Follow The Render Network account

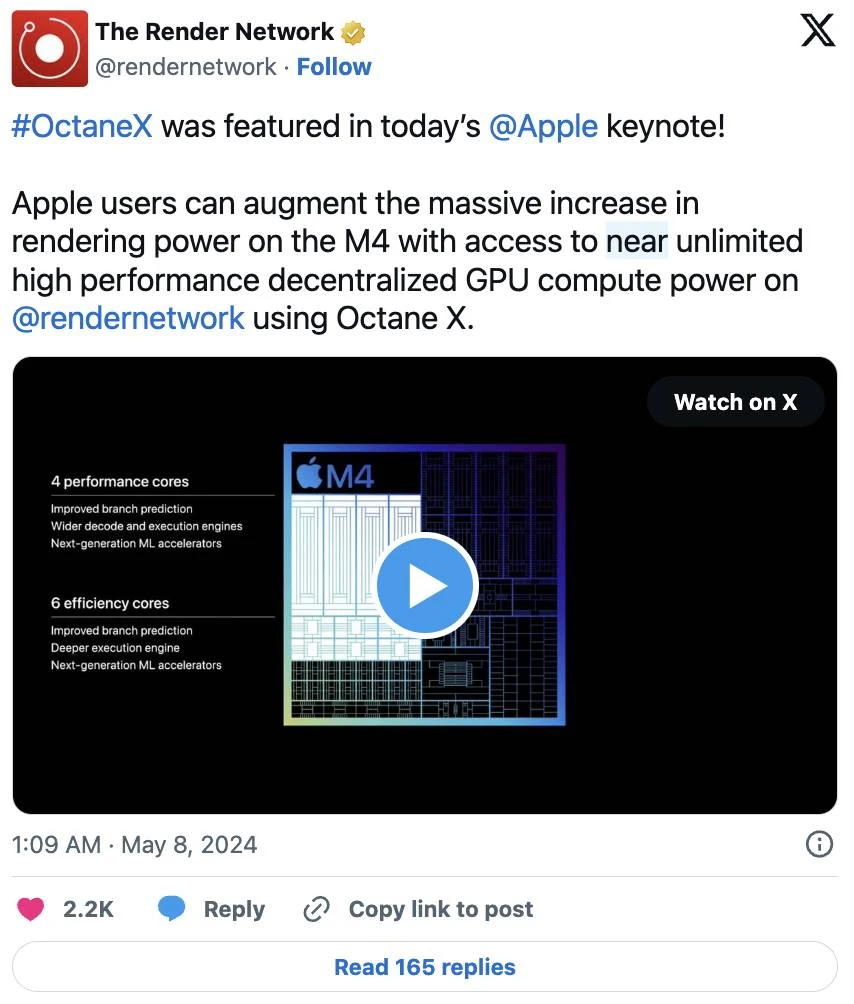334,67
